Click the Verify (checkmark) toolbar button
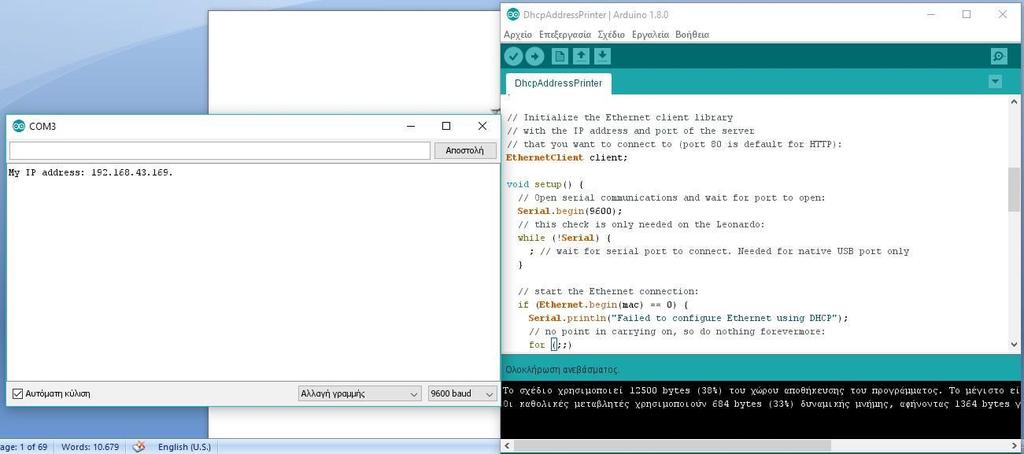The image size is (1024, 454). (513, 57)
